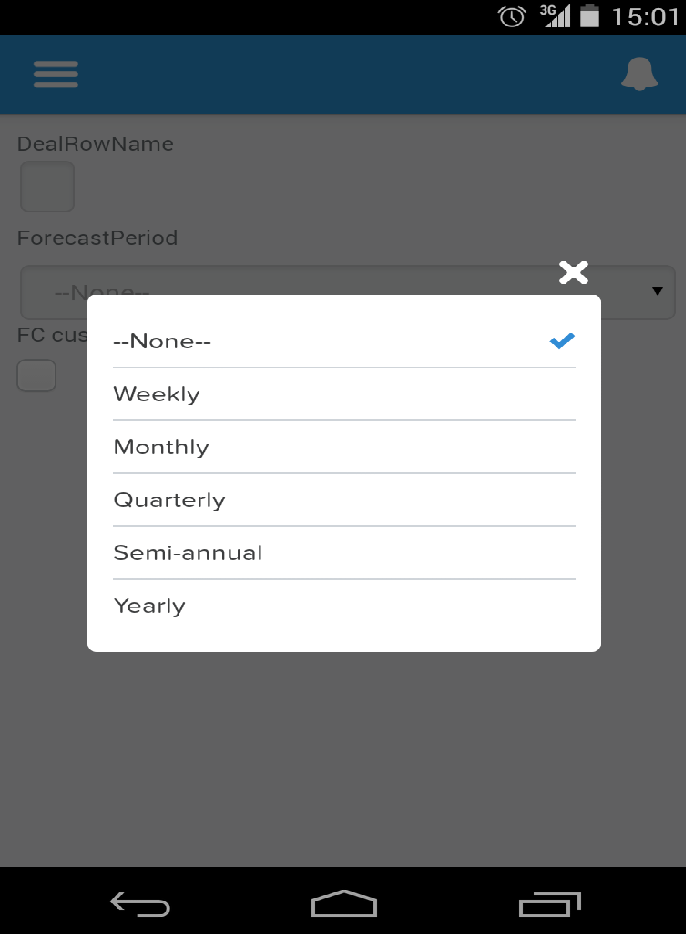Open the ForecastPeriod dropdown arrow
Viewport: 686px width, 934px height.
[x=657, y=291]
